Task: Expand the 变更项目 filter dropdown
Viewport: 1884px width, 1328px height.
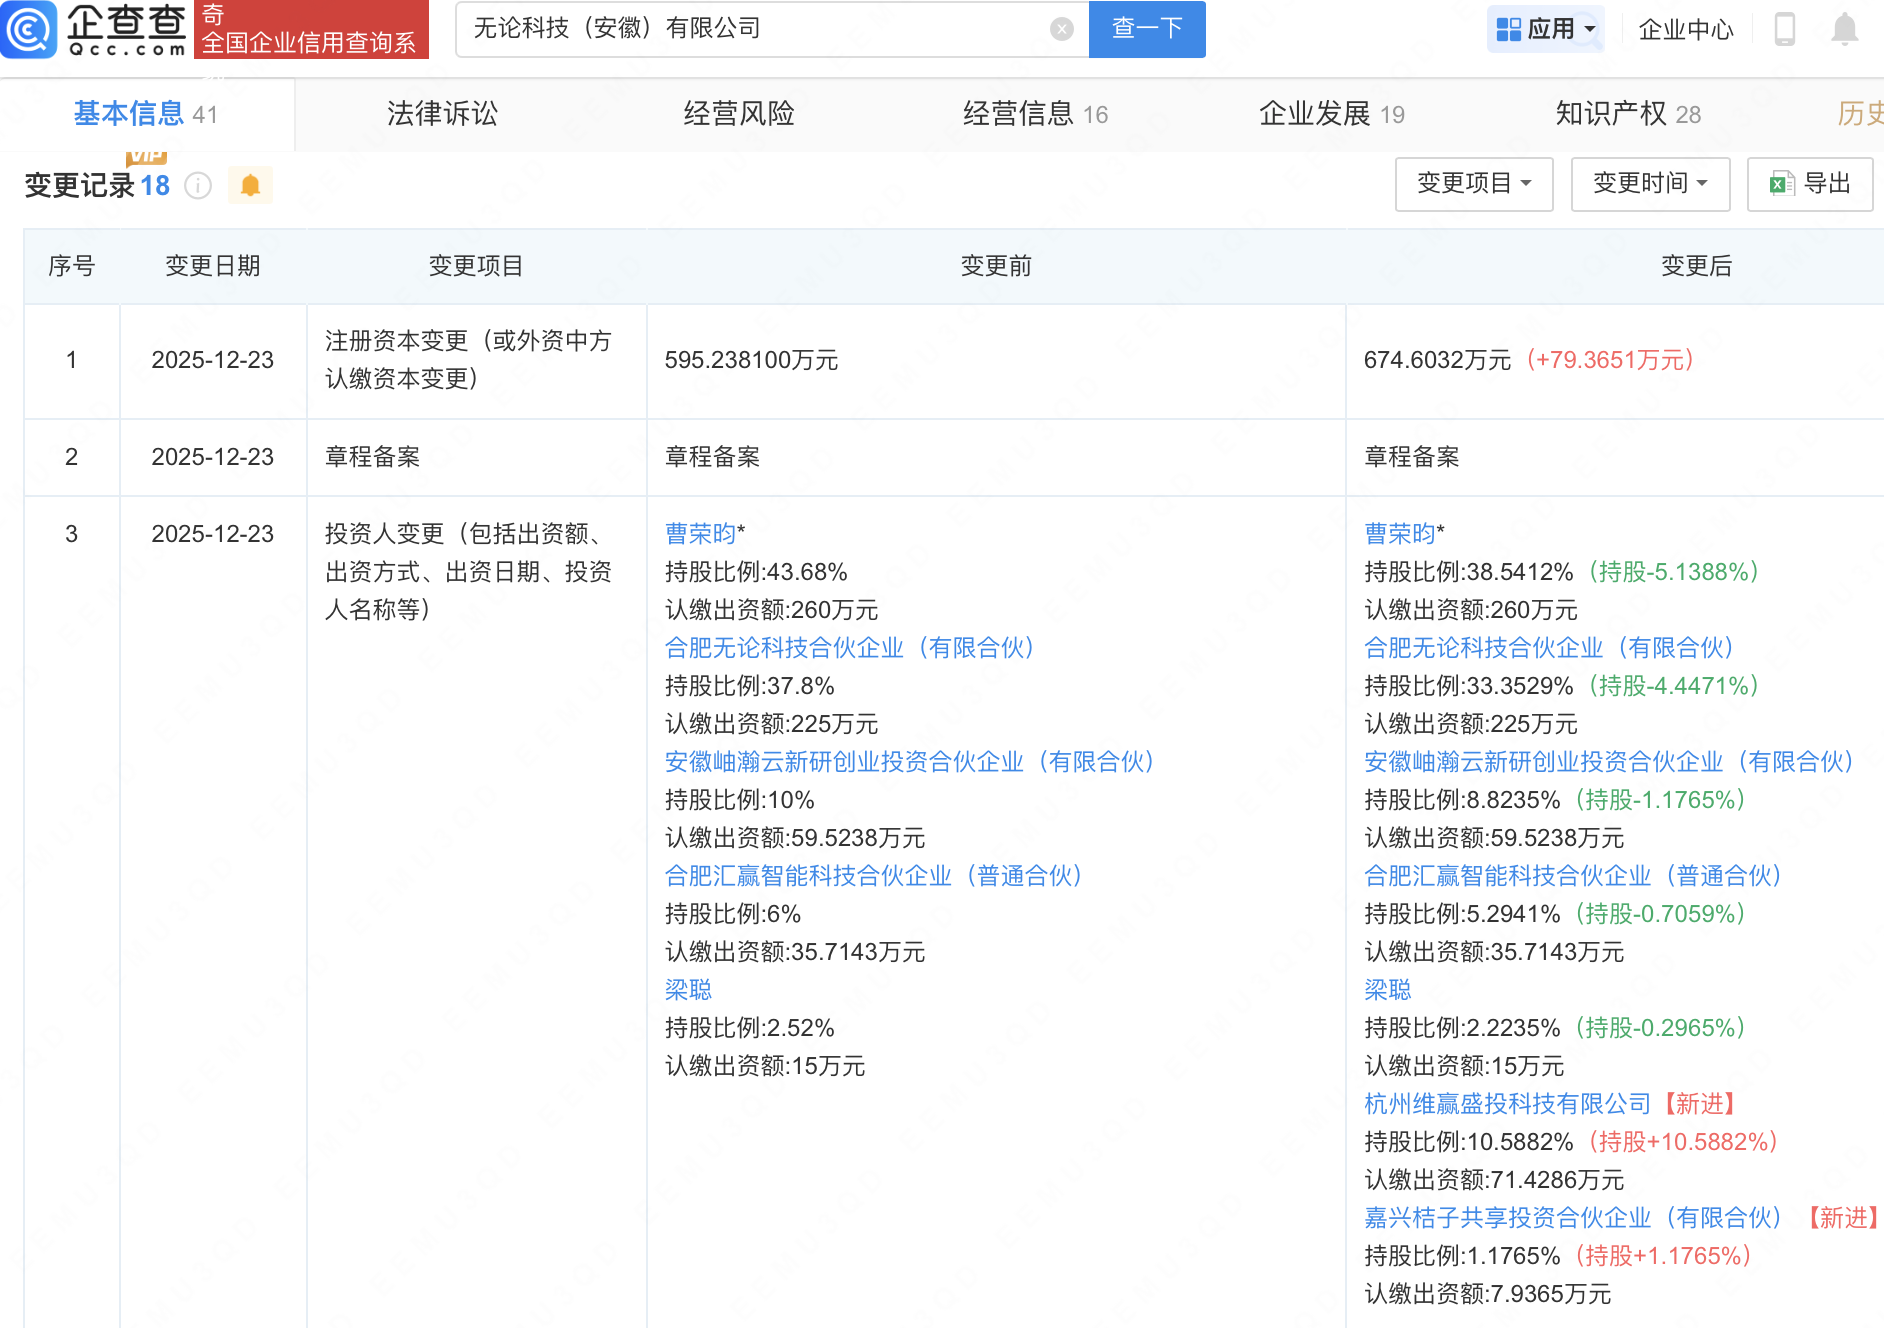Action: [x=1473, y=184]
